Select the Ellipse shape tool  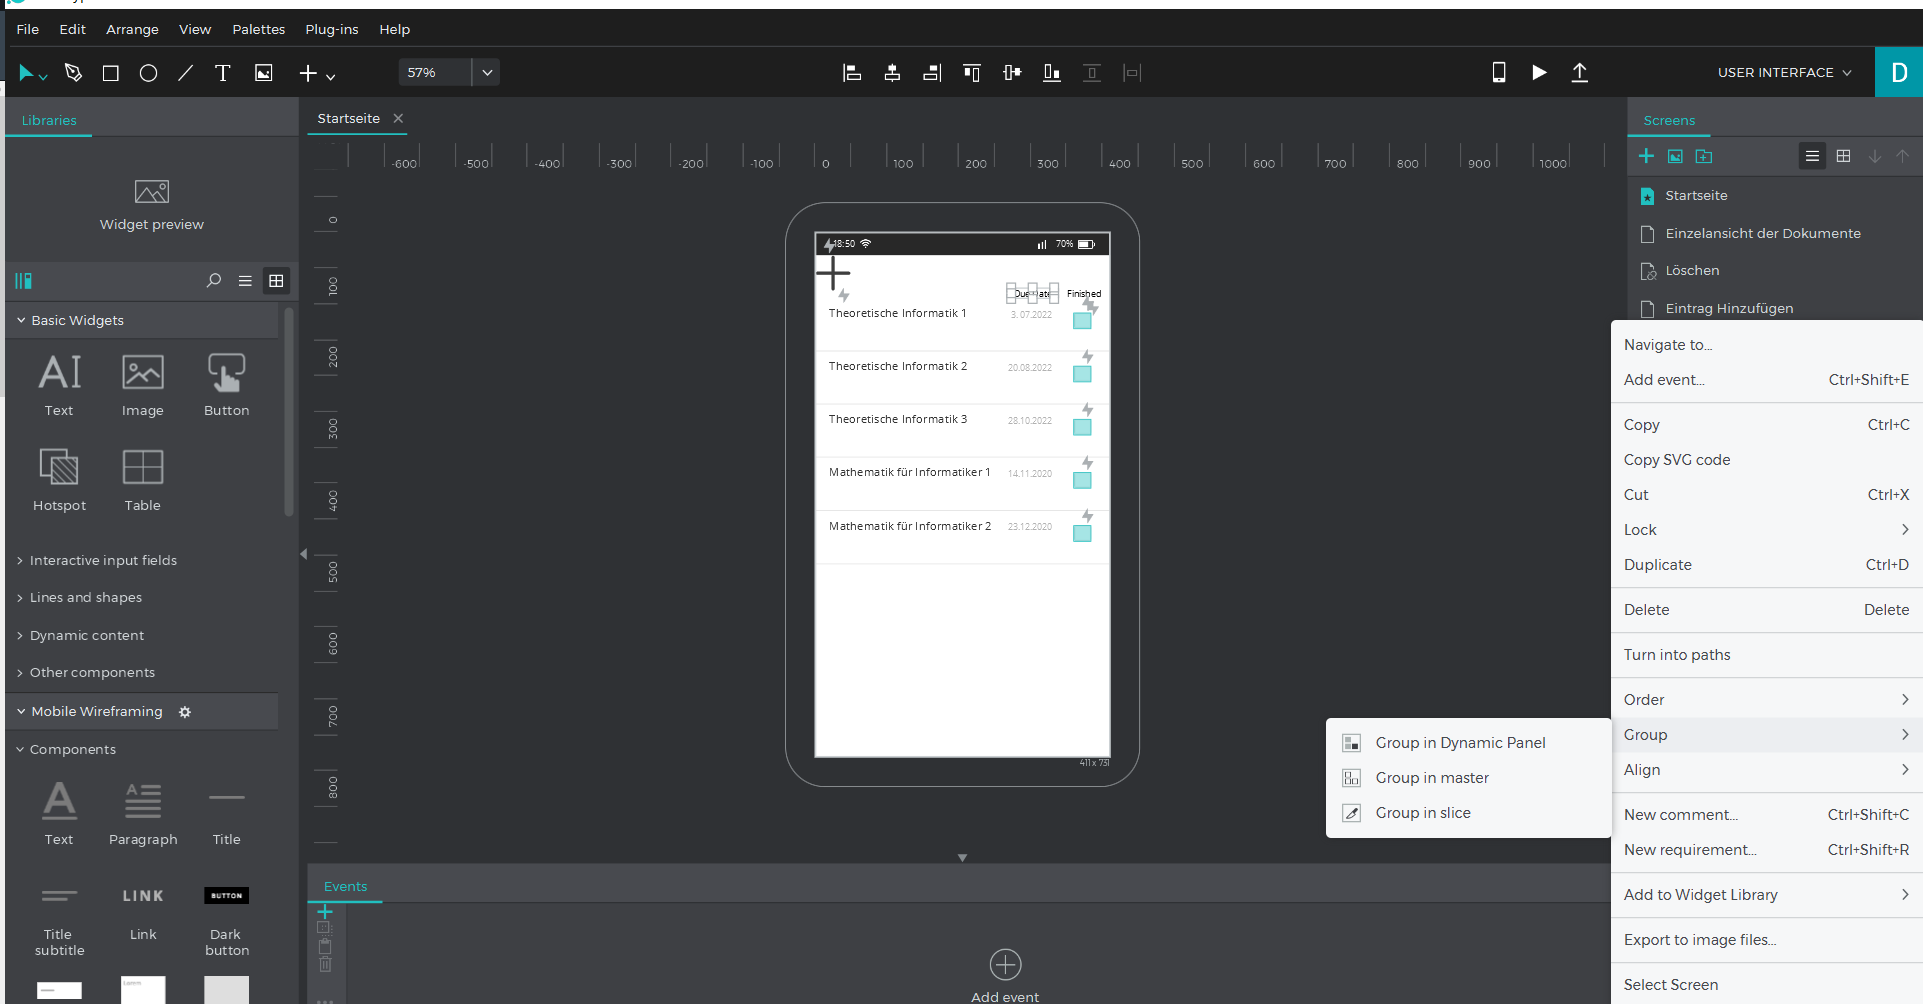tap(148, 73)
